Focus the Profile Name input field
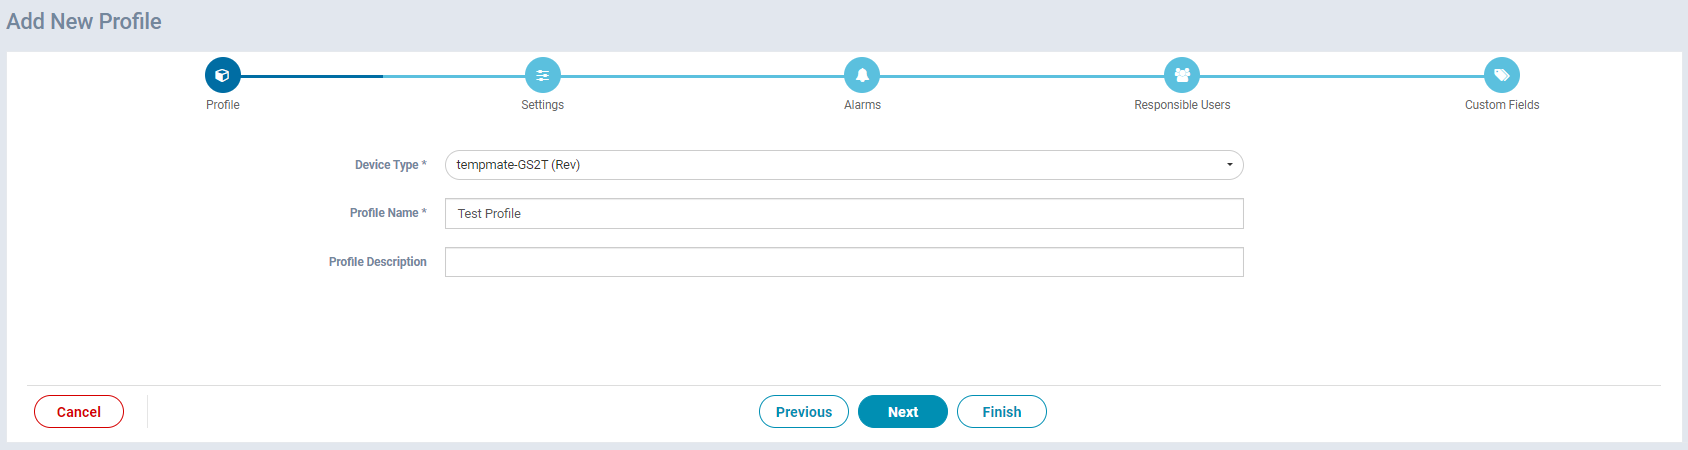Viewport: 1688px width, 450px height. pyautogui.click(x=844, y=213)
